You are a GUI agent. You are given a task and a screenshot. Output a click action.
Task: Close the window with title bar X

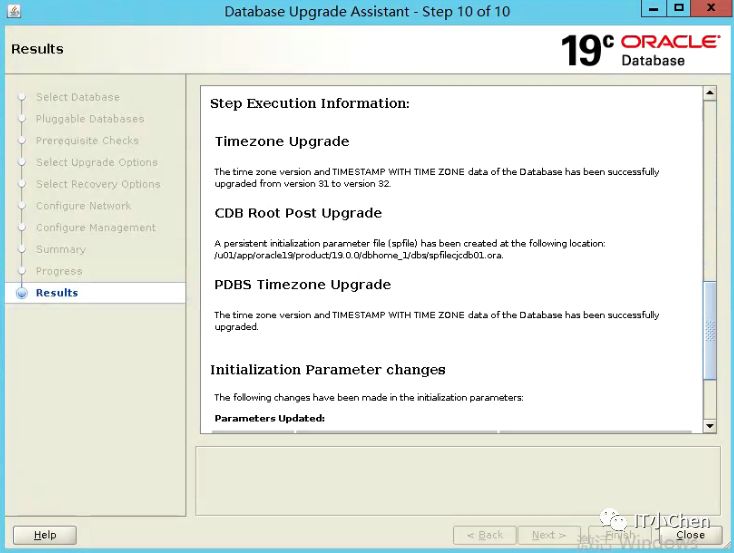pos(711,9)
